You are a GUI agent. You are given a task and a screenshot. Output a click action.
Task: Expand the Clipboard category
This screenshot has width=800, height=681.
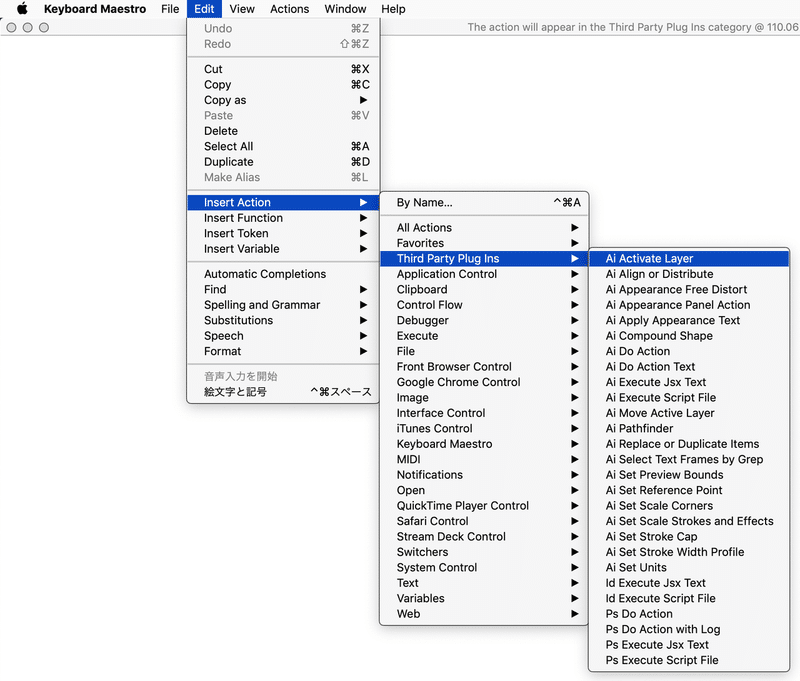(x=484, y=289)
